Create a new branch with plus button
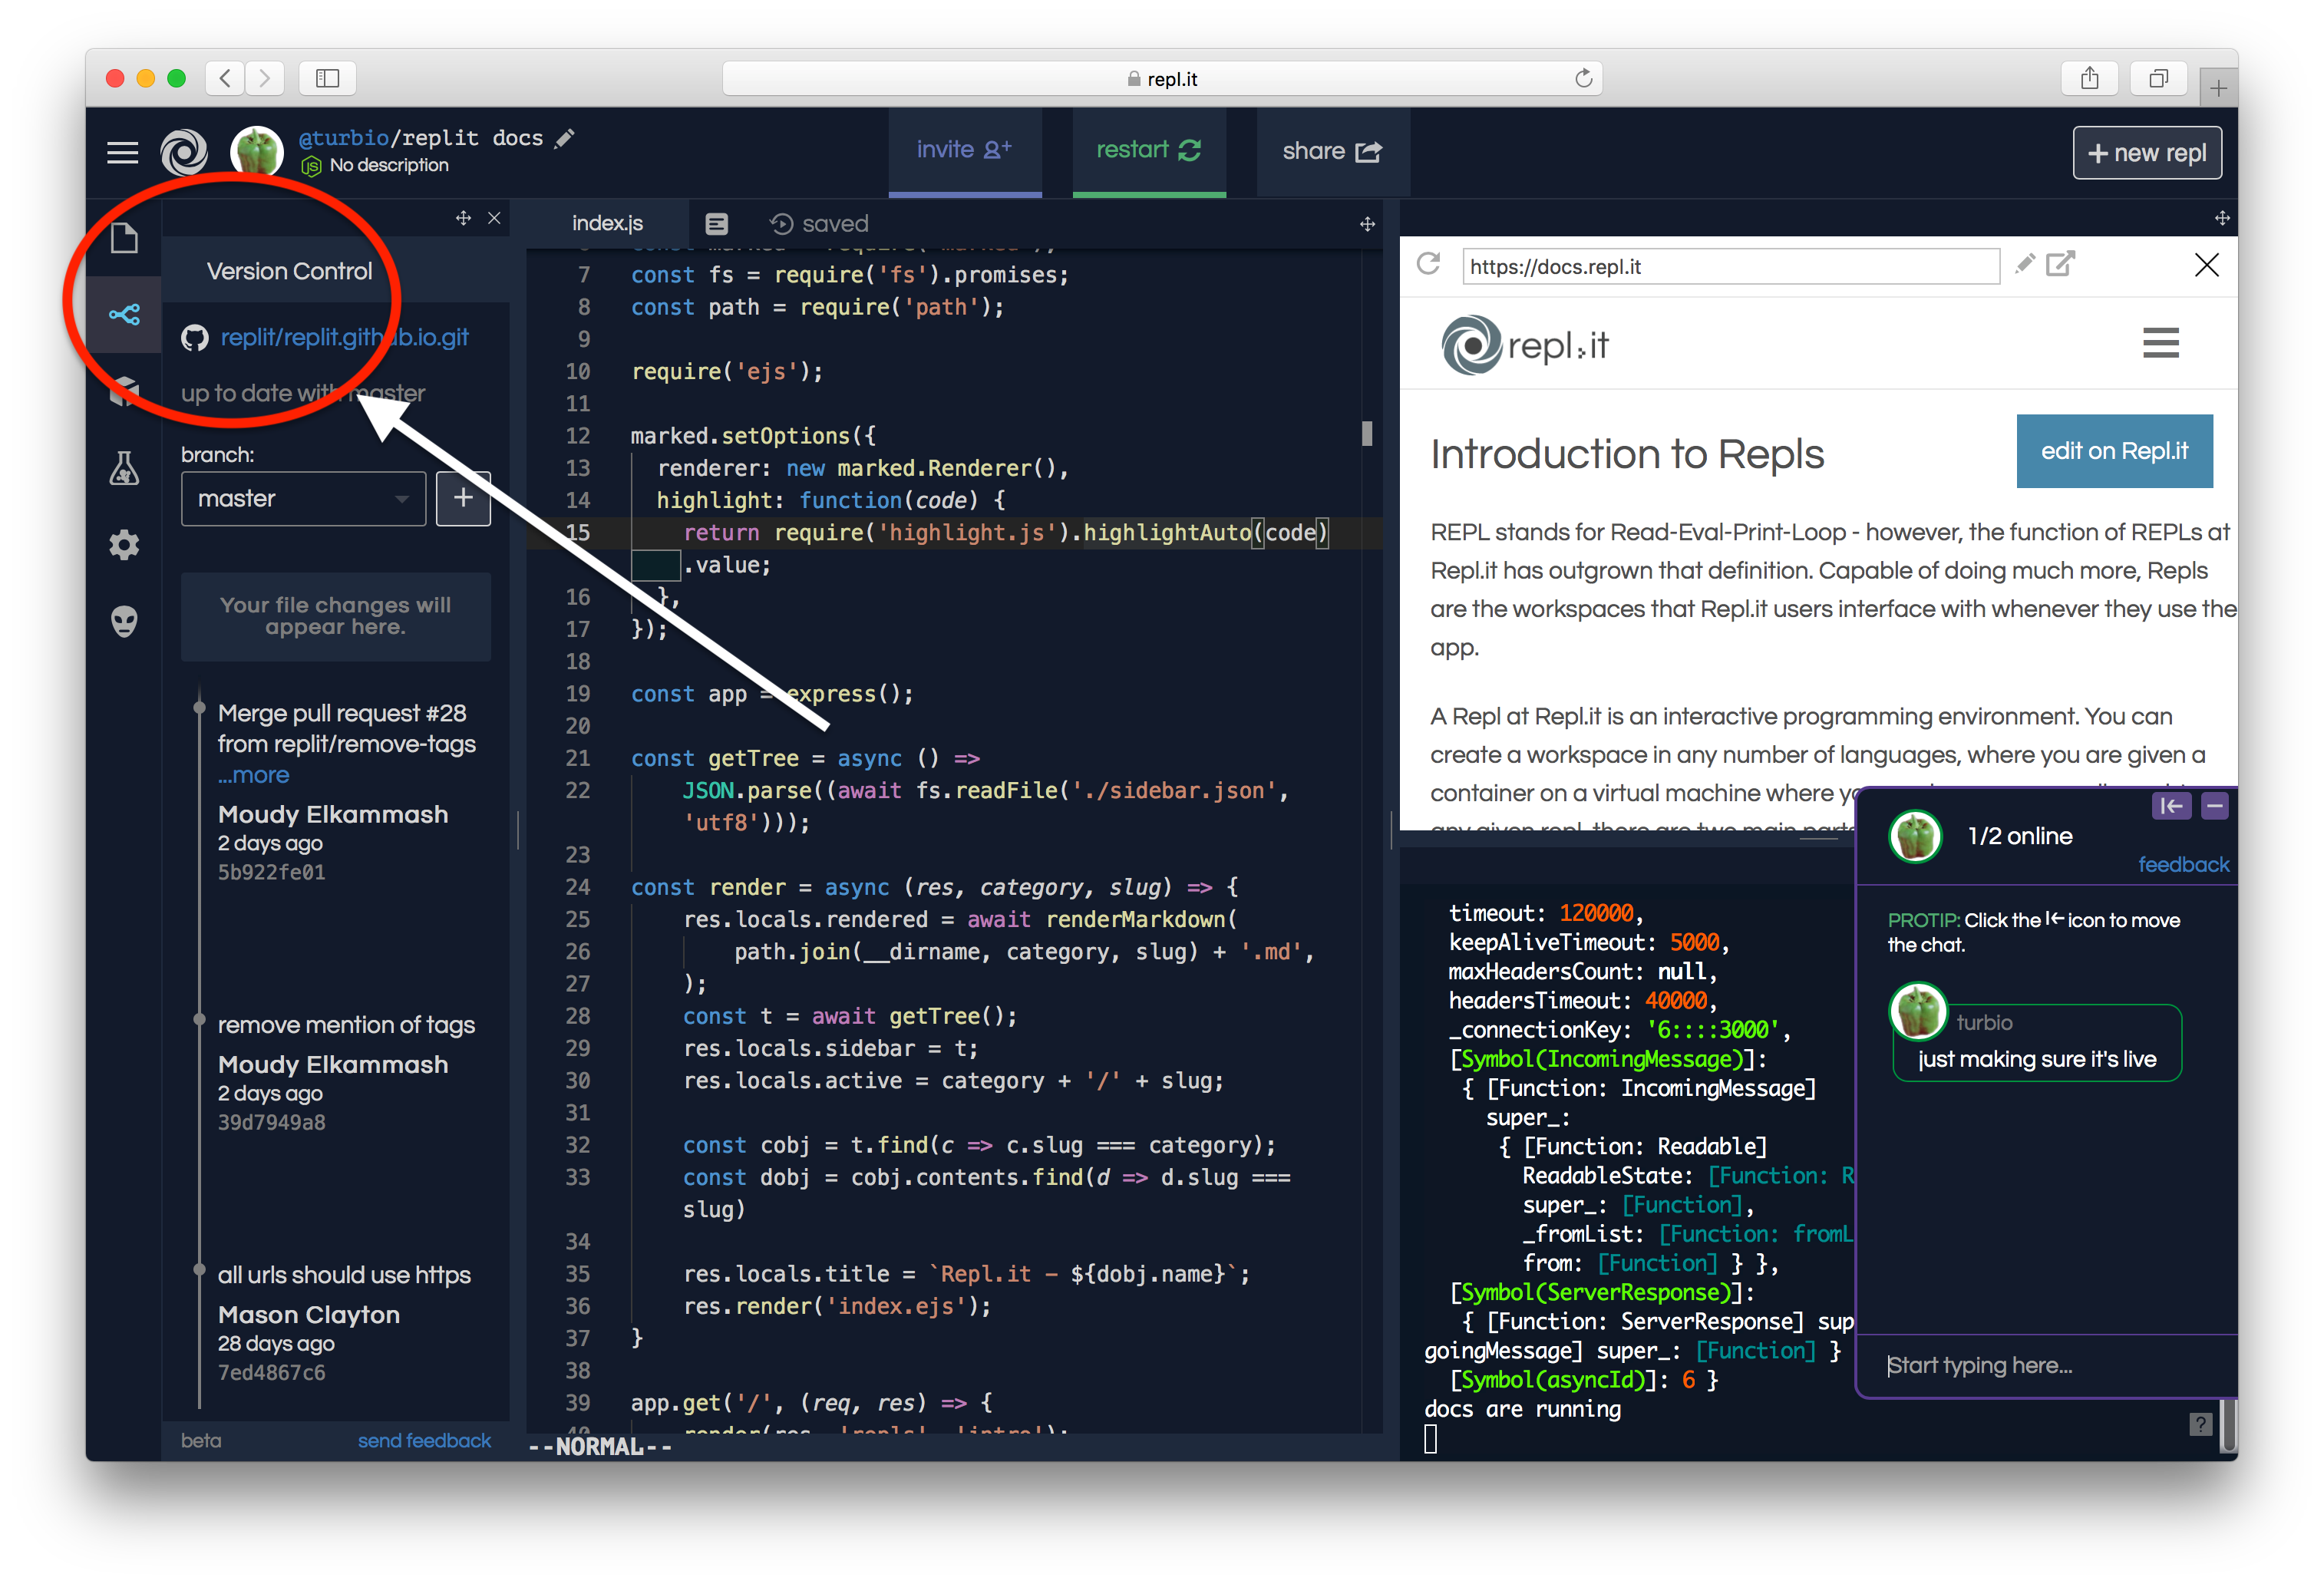This screenshot has height=1584, width=2324. (463, 498)
